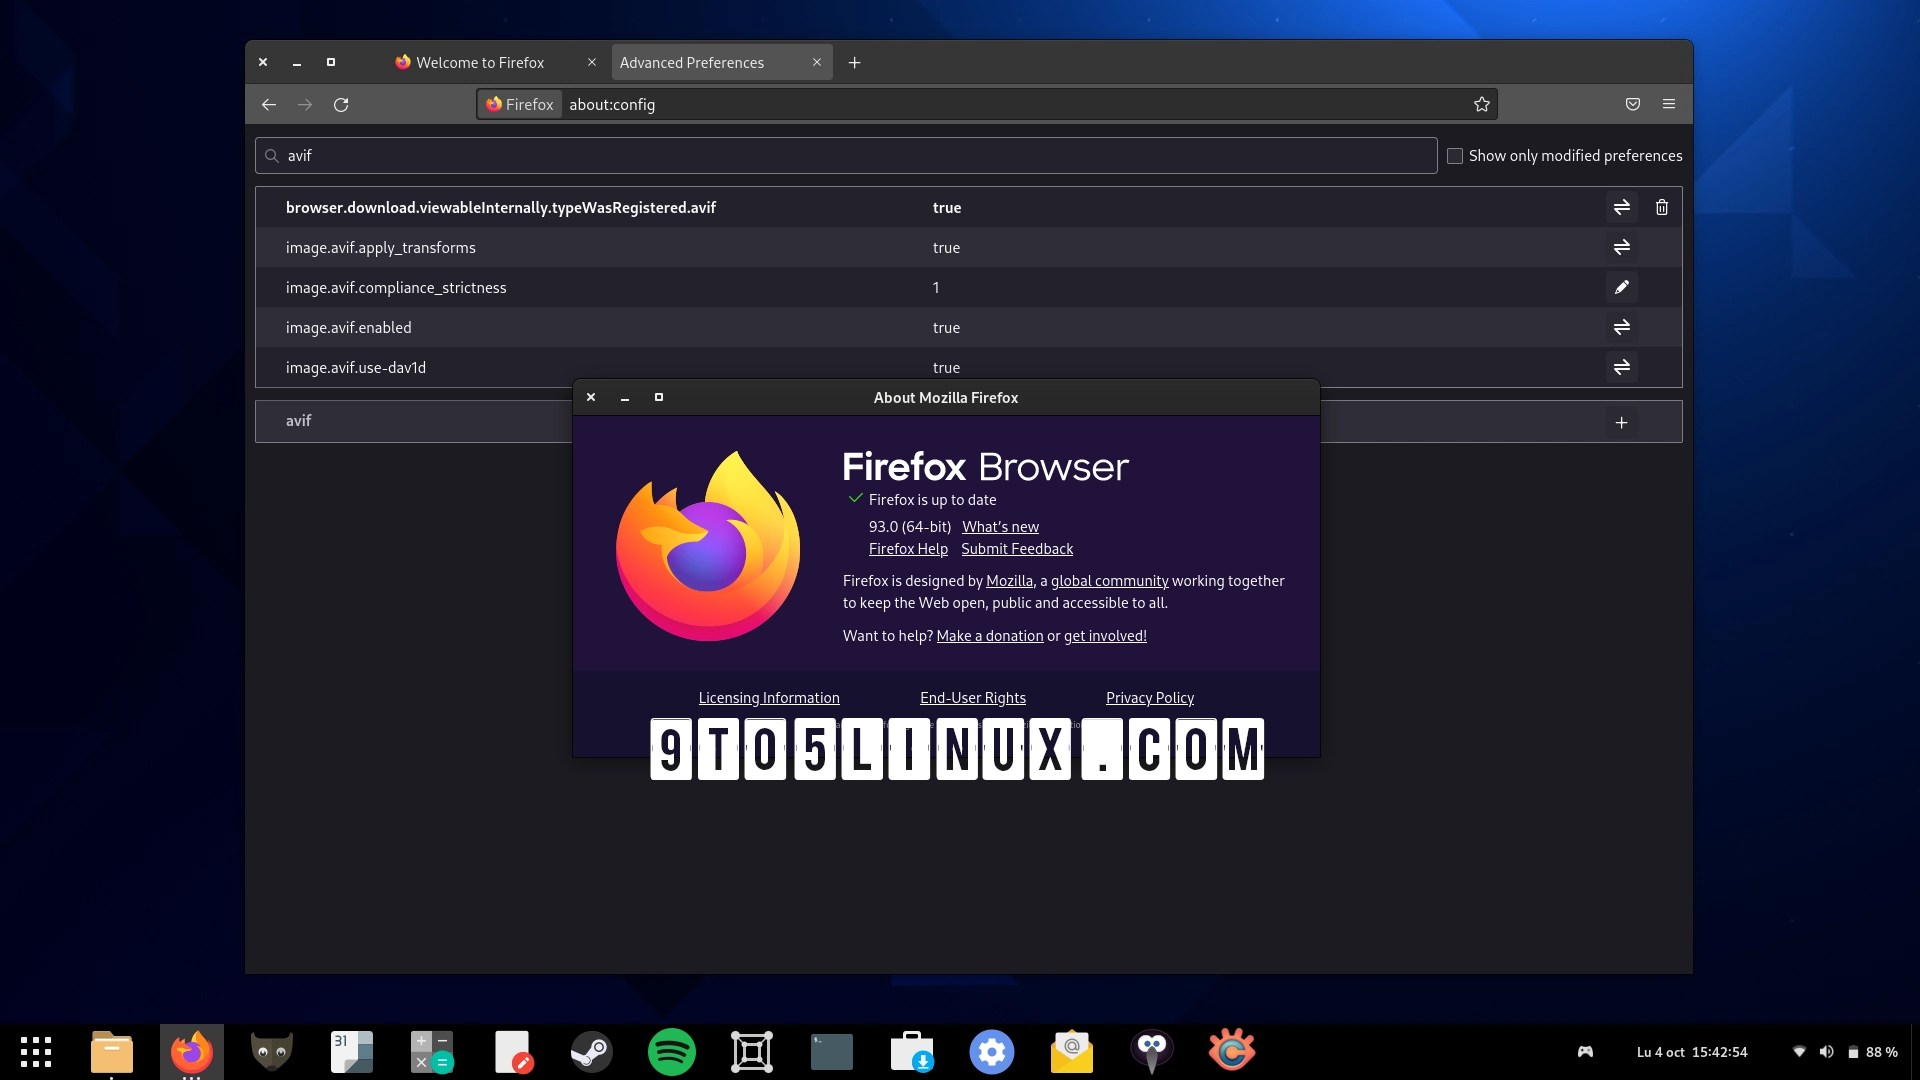The height and width of the screenshot is (1080, 1920).
Task: Select the Advanced Preferences tab
Action: tap(692, 62)
